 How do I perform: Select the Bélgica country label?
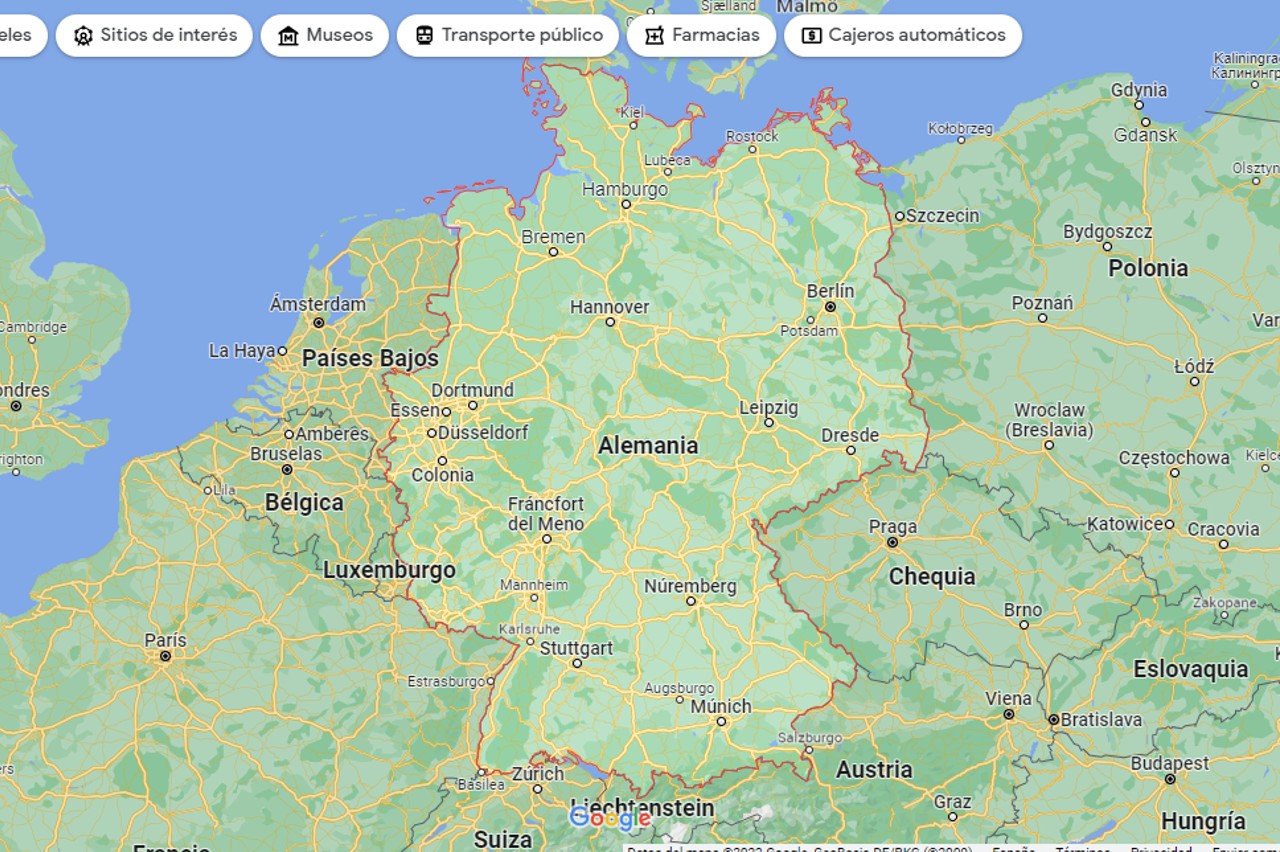304,503
